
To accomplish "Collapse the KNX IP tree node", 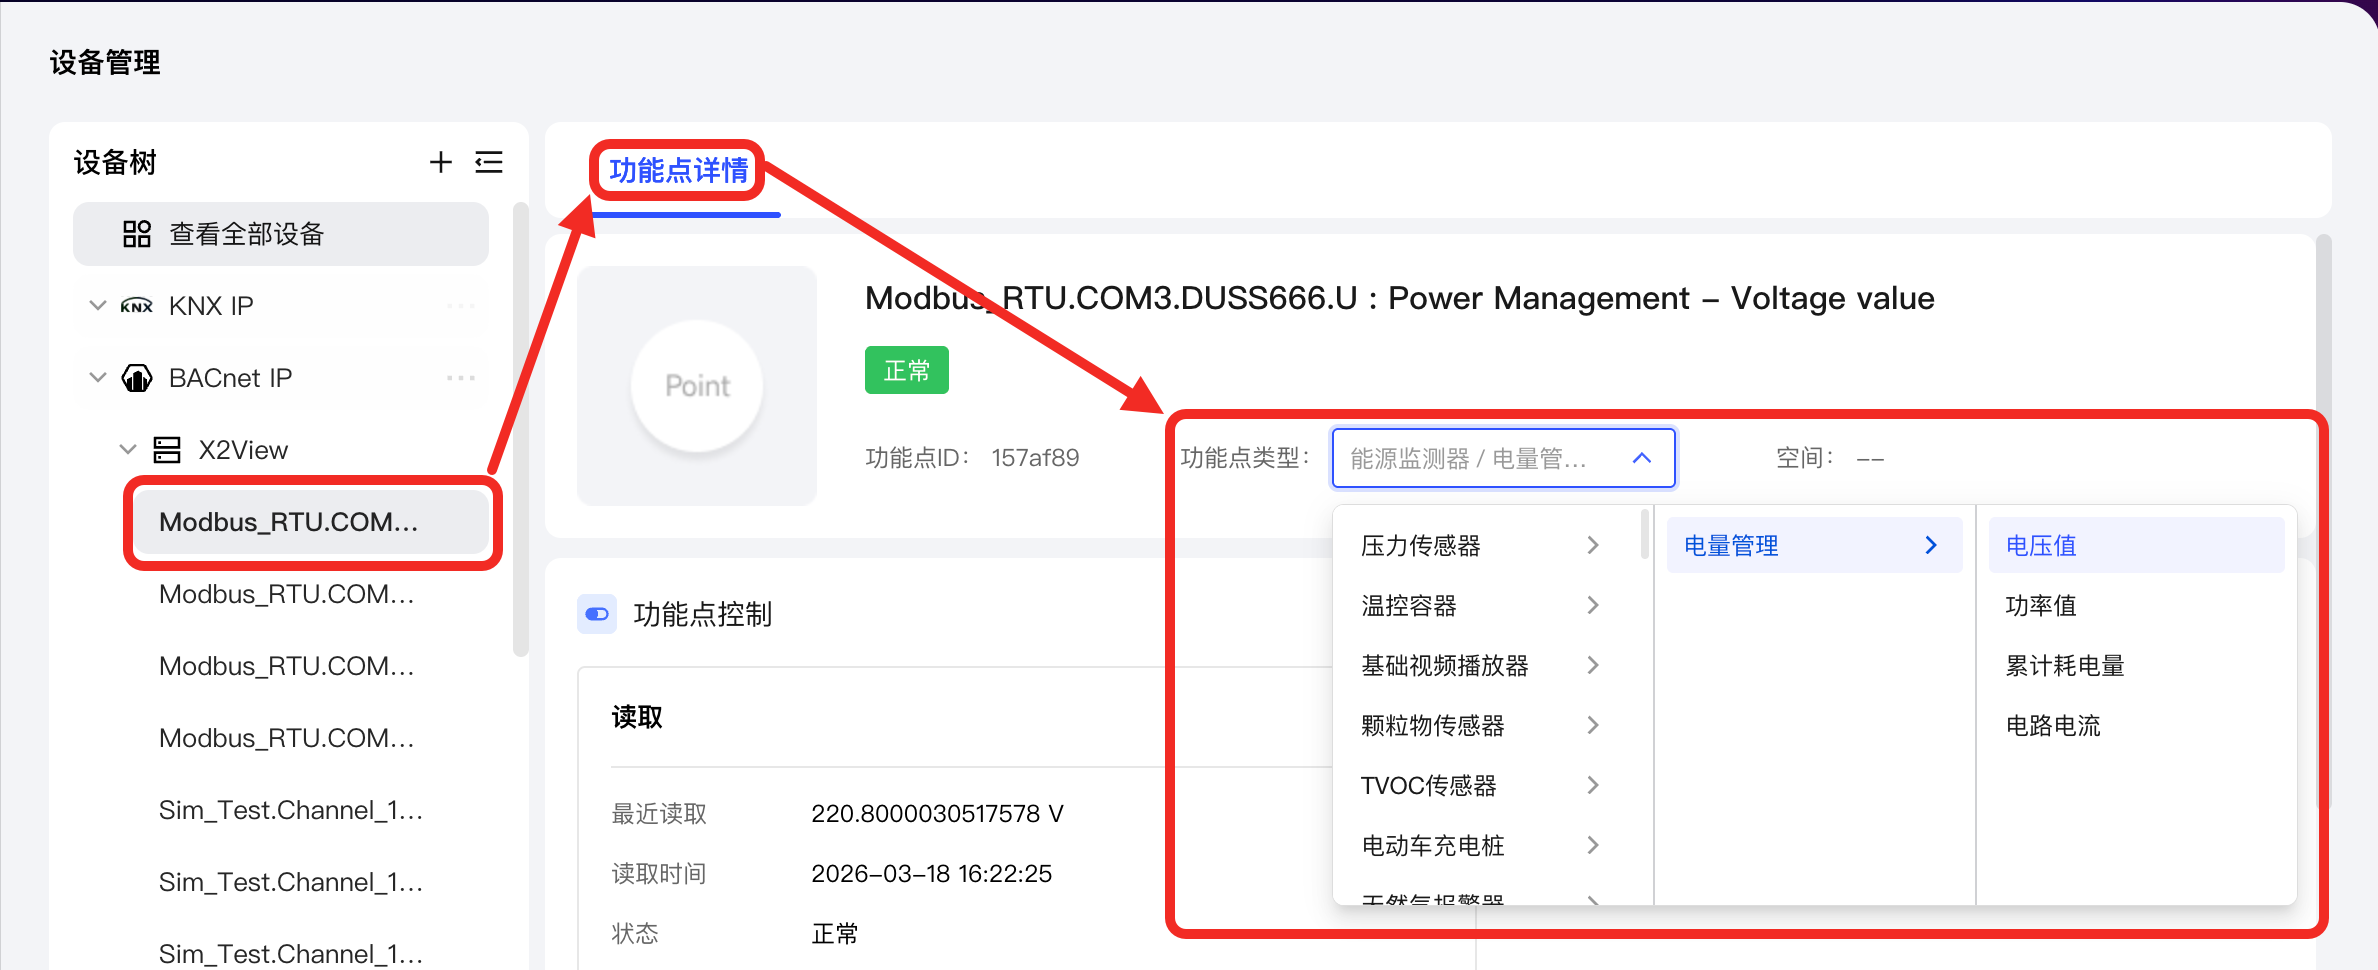I will point(97,305).
